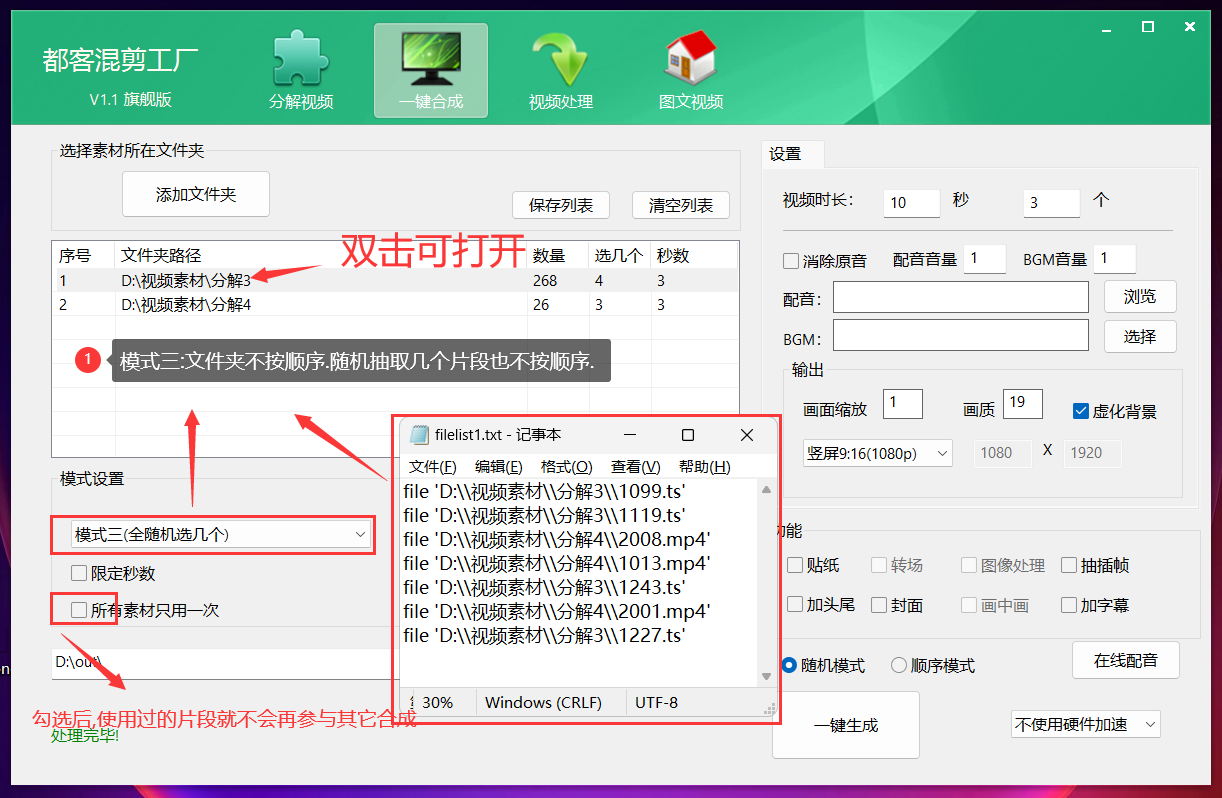Uncheck the 虚化背景 checkbox

[1080, 411]
